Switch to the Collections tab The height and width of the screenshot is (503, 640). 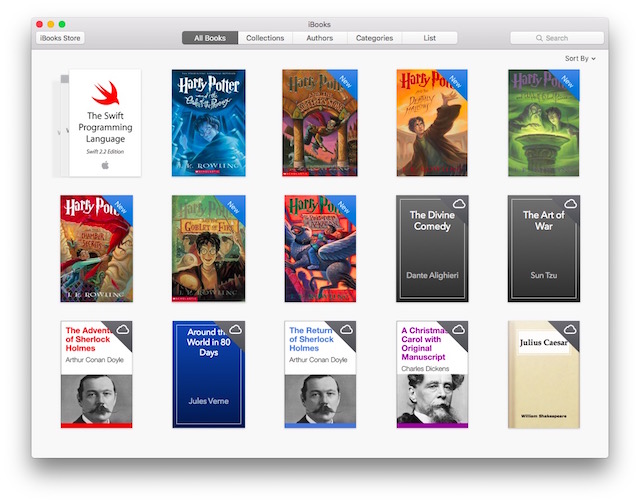(265, 38)
